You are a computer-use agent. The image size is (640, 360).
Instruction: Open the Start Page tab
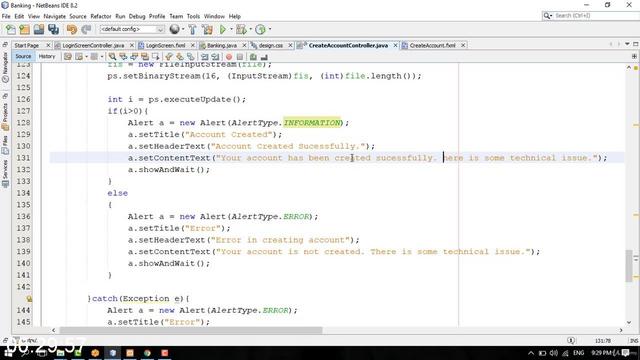pos(27,45)
